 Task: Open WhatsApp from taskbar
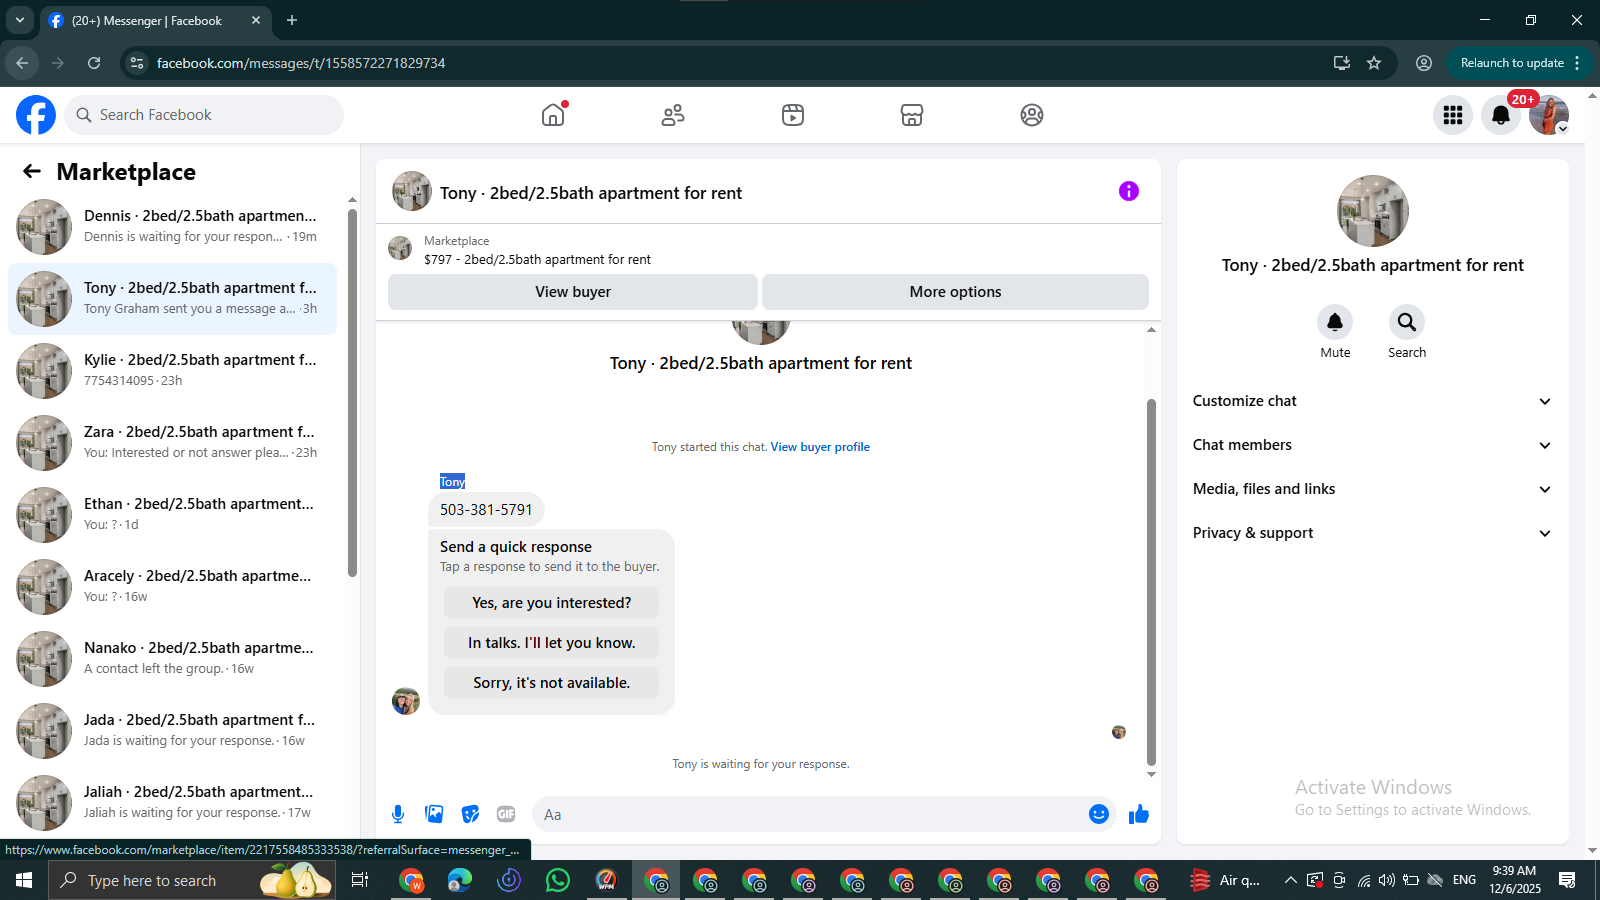tap(558, 880)
